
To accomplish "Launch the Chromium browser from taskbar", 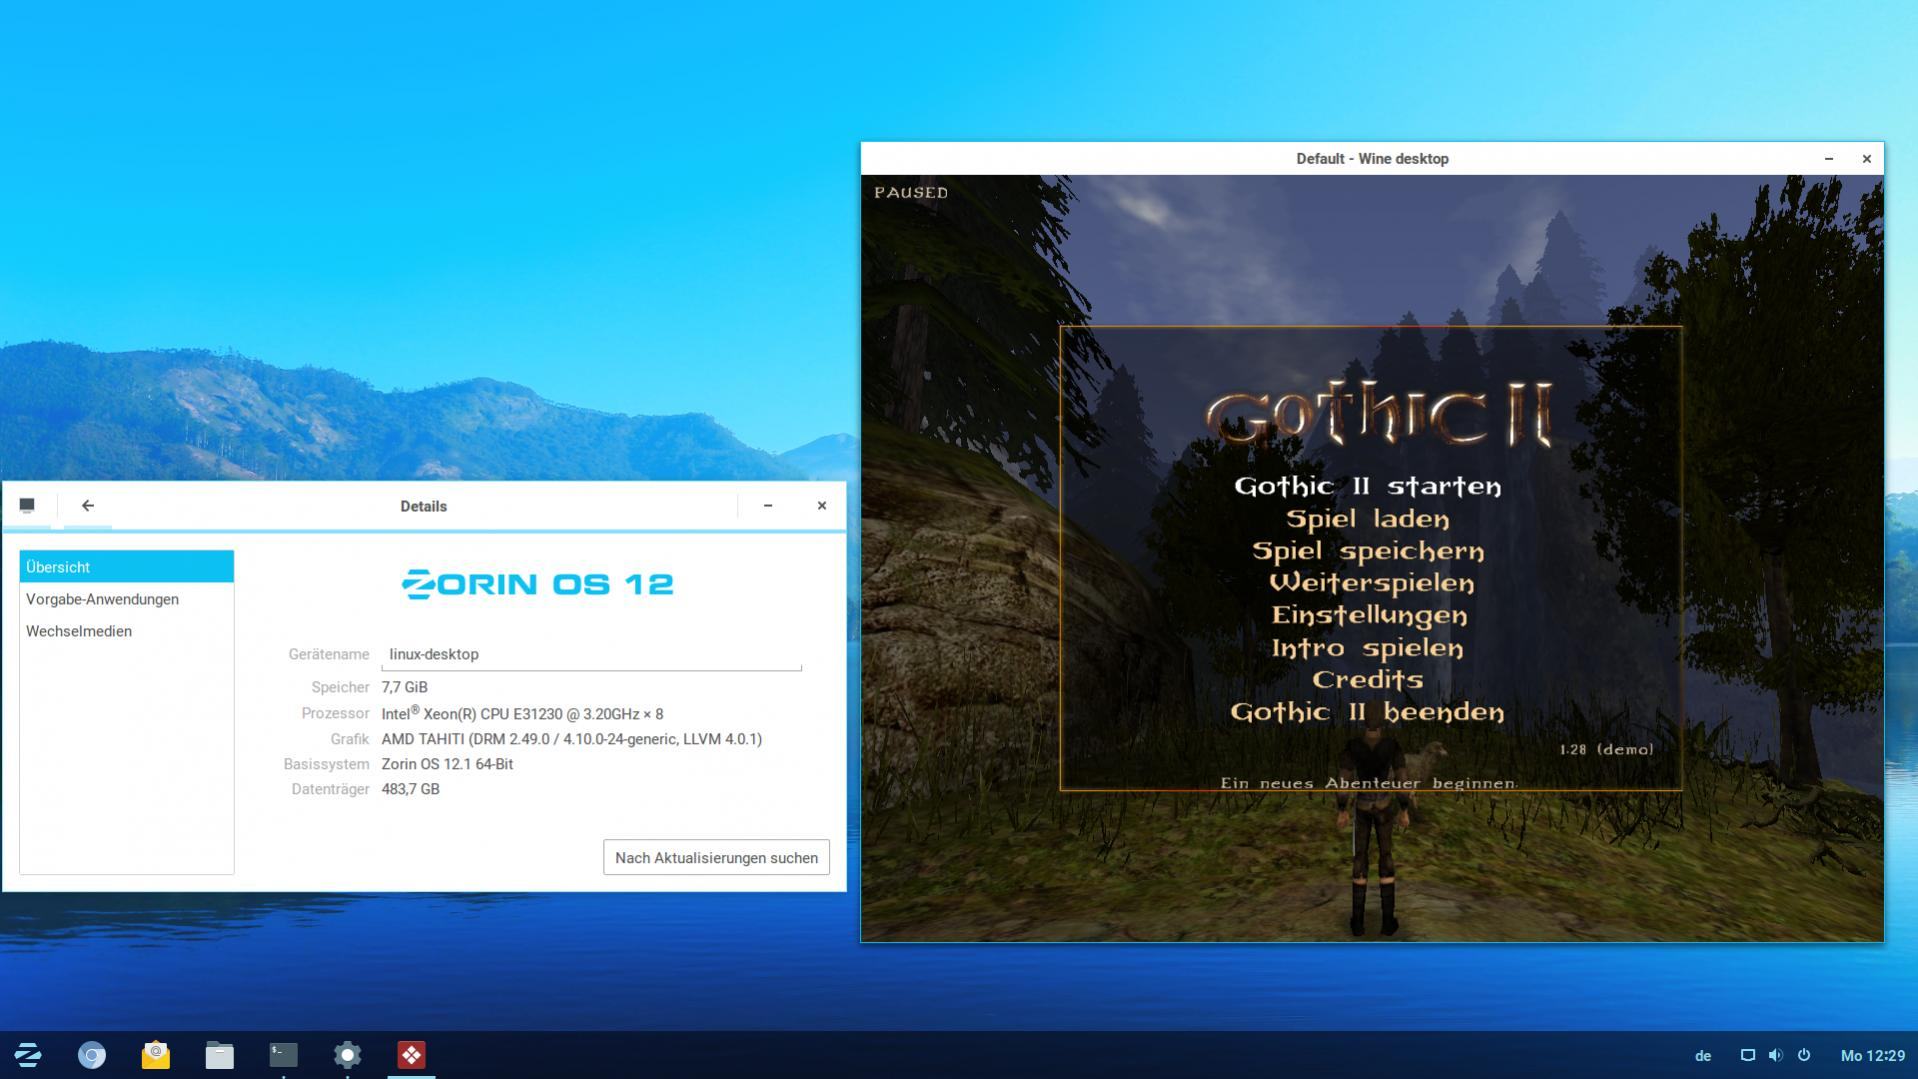I will point(92,1055).
